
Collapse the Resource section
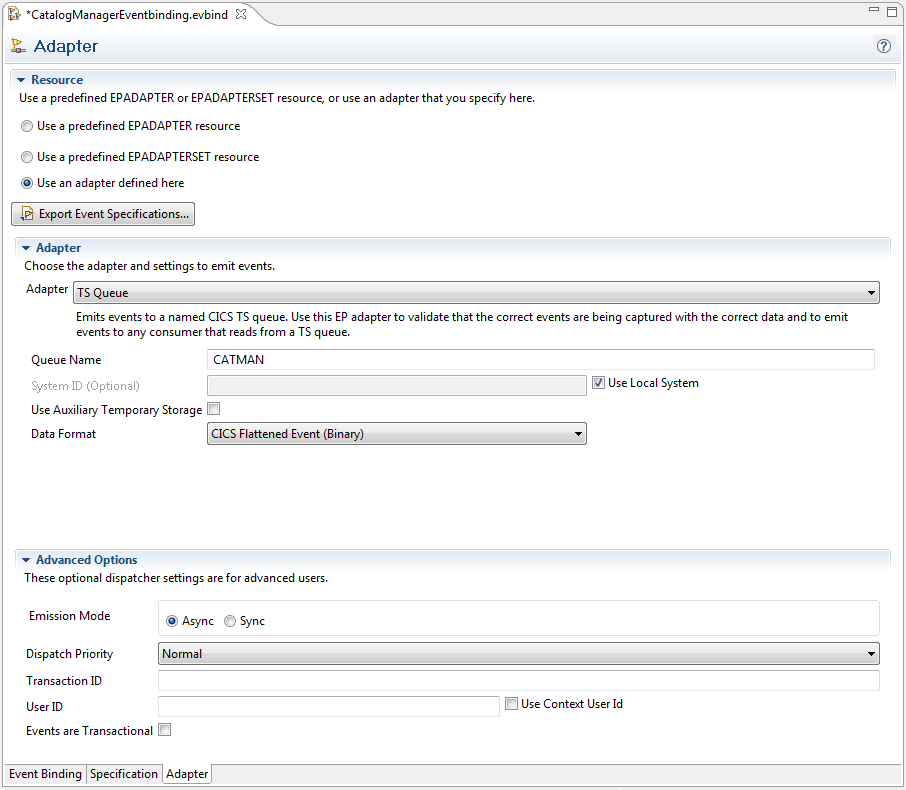20,80
